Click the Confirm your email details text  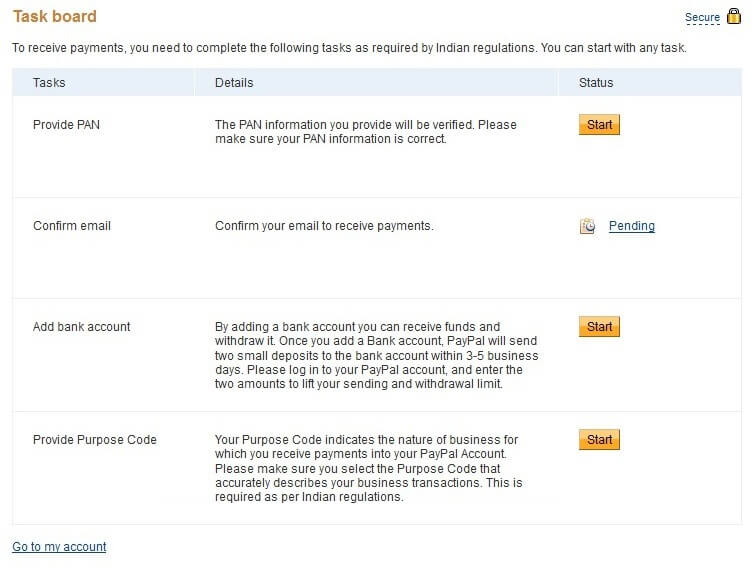324,226
